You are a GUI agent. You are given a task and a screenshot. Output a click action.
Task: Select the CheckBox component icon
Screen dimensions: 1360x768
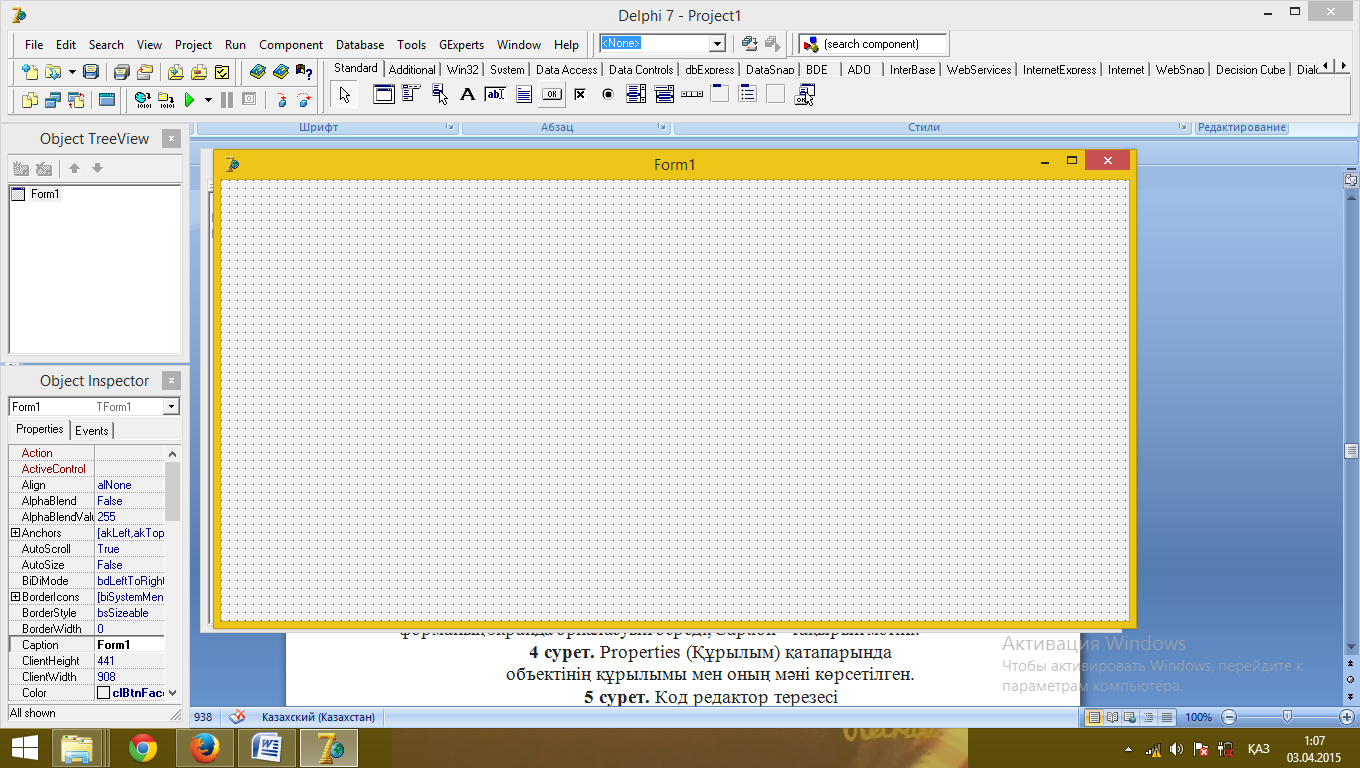point(579,95)
